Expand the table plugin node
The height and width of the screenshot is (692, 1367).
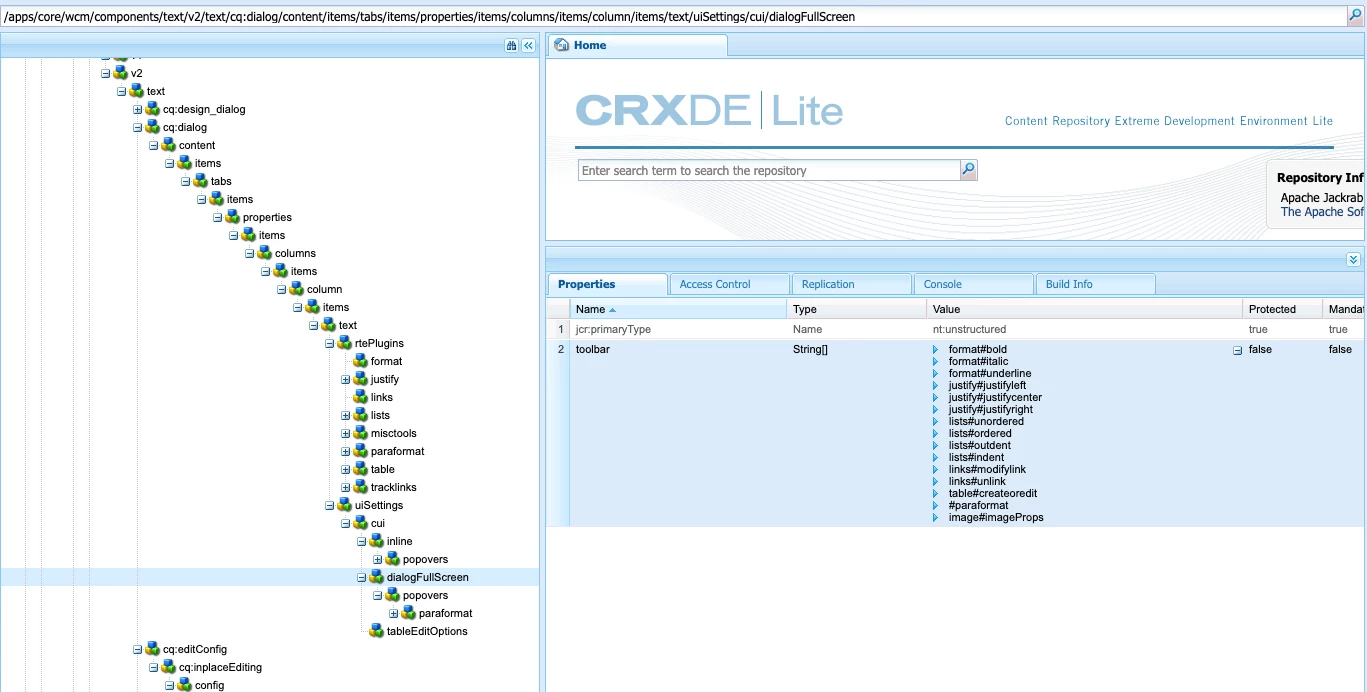[x=346, y=469]
